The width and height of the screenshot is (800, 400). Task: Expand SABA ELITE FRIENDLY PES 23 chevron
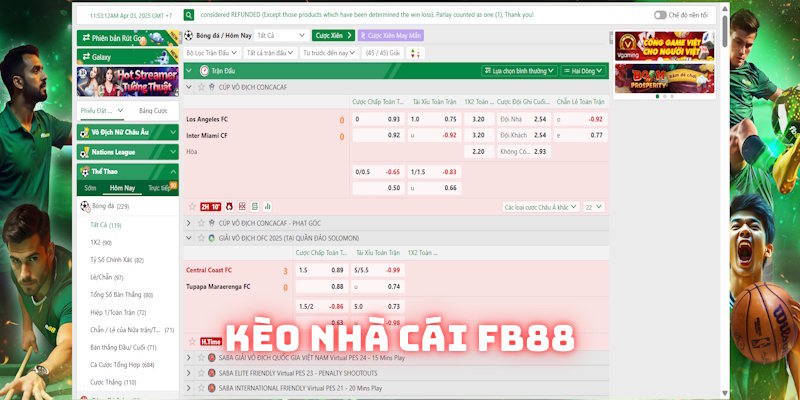coord(189,373)
